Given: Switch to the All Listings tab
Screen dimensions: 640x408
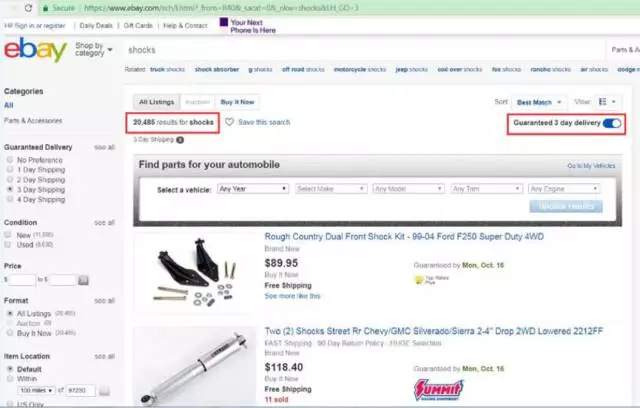Looking at the screenshot, I should [157, 102].
